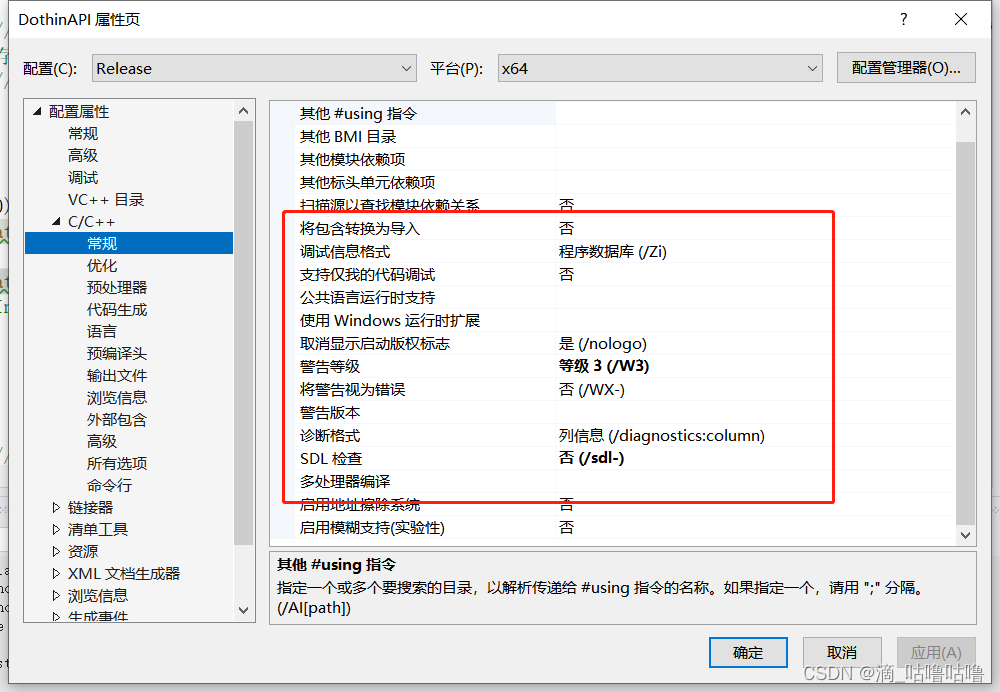Click the help question mark icon
1000x692 pixels.
(903, 18)
